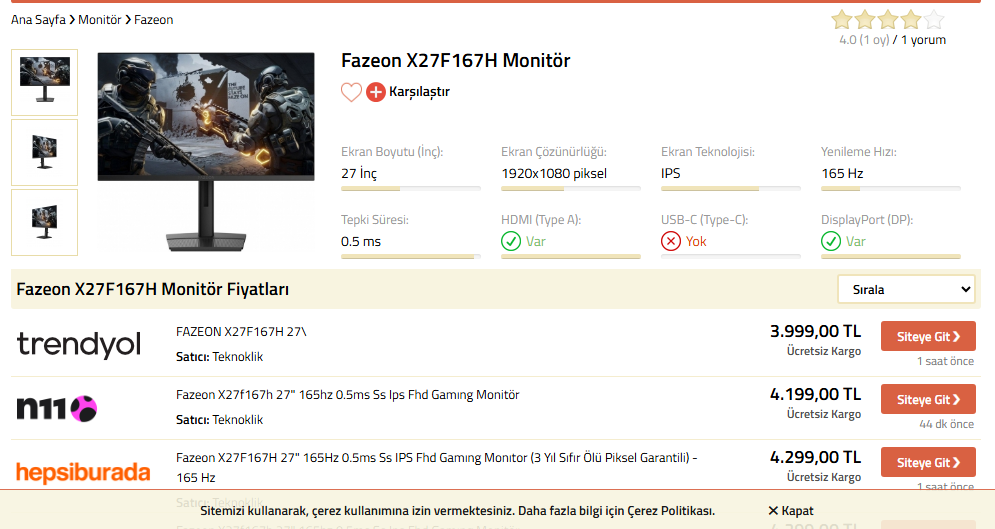Screen dimensions: 995x529
Task: Click Siteye Git for Hepsiburada offer
Action: coord(928,463)
